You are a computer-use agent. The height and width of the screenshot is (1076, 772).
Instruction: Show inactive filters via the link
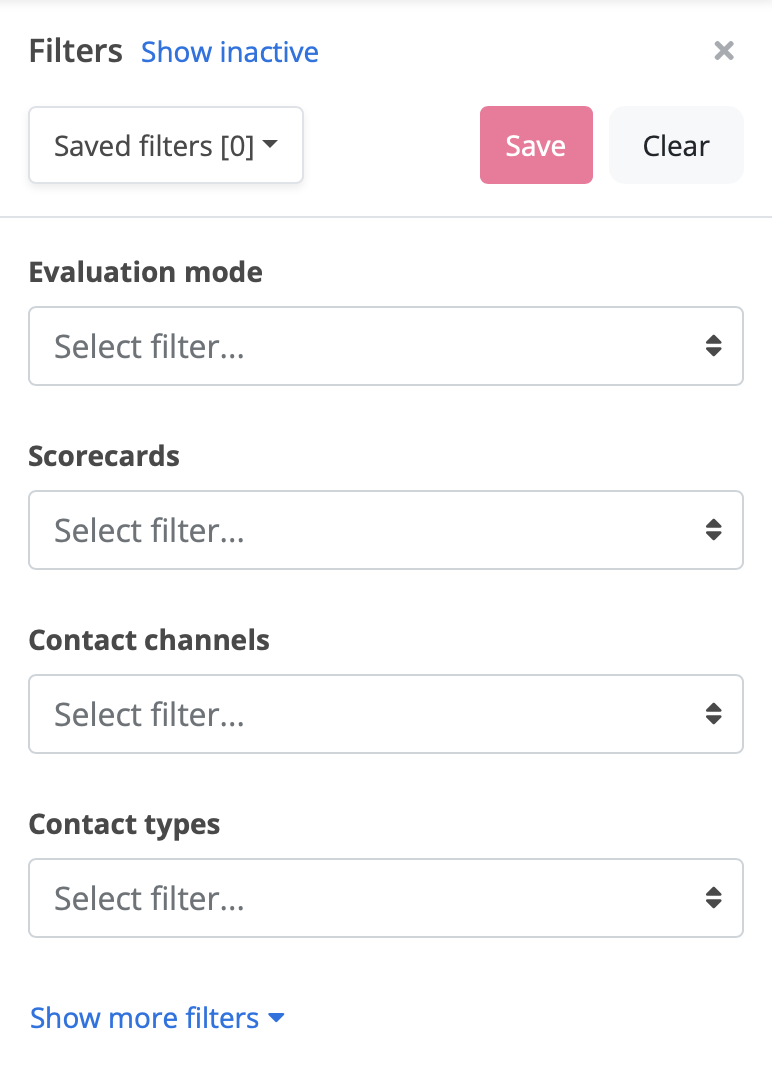pos(230,52)
